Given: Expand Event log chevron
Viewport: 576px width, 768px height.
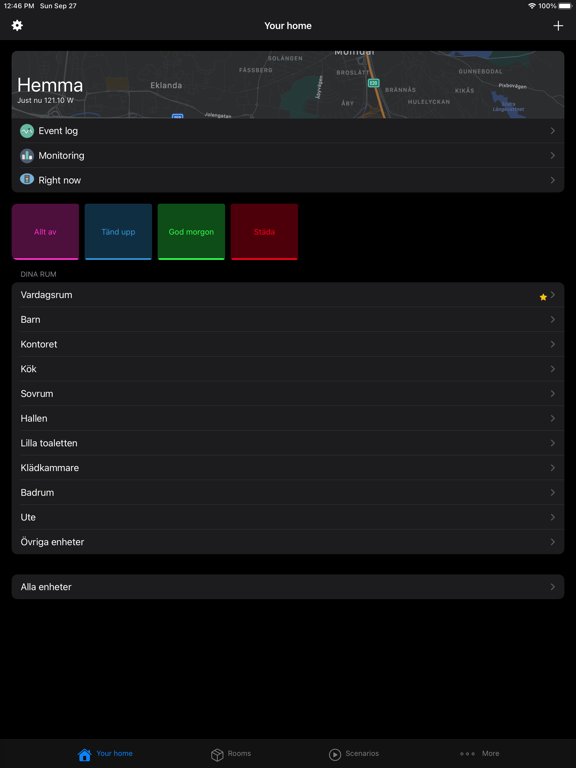Looking at the screenshot, I should [x=552, y=131].
